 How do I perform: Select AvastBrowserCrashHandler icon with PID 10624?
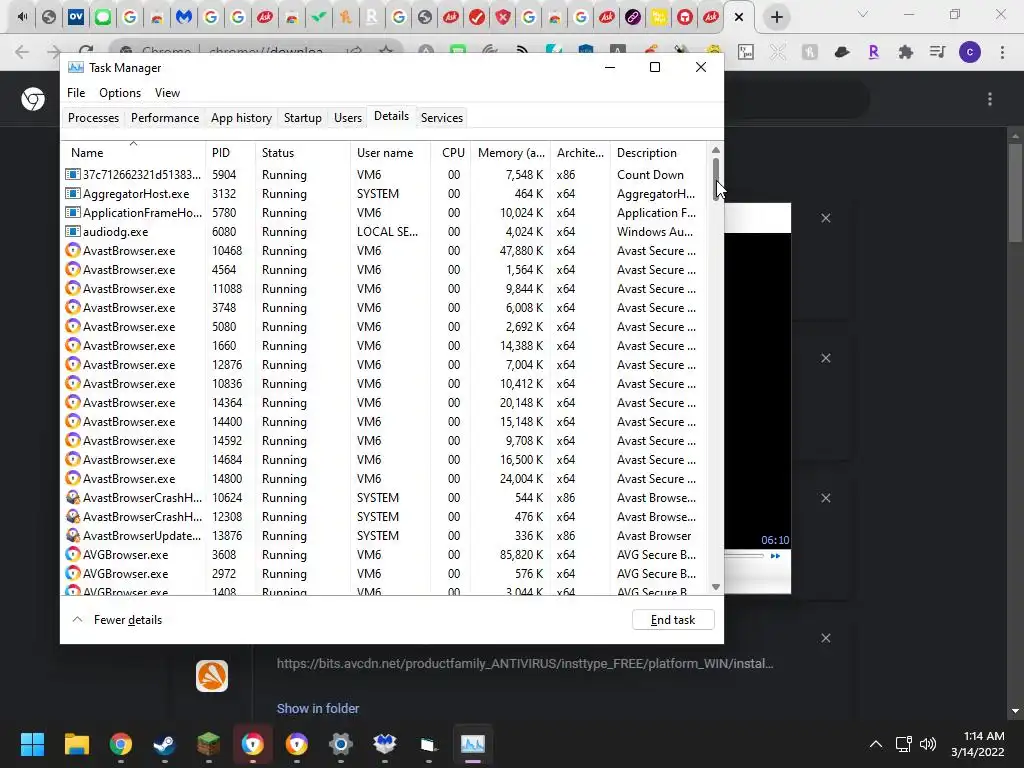pos(72,497)
